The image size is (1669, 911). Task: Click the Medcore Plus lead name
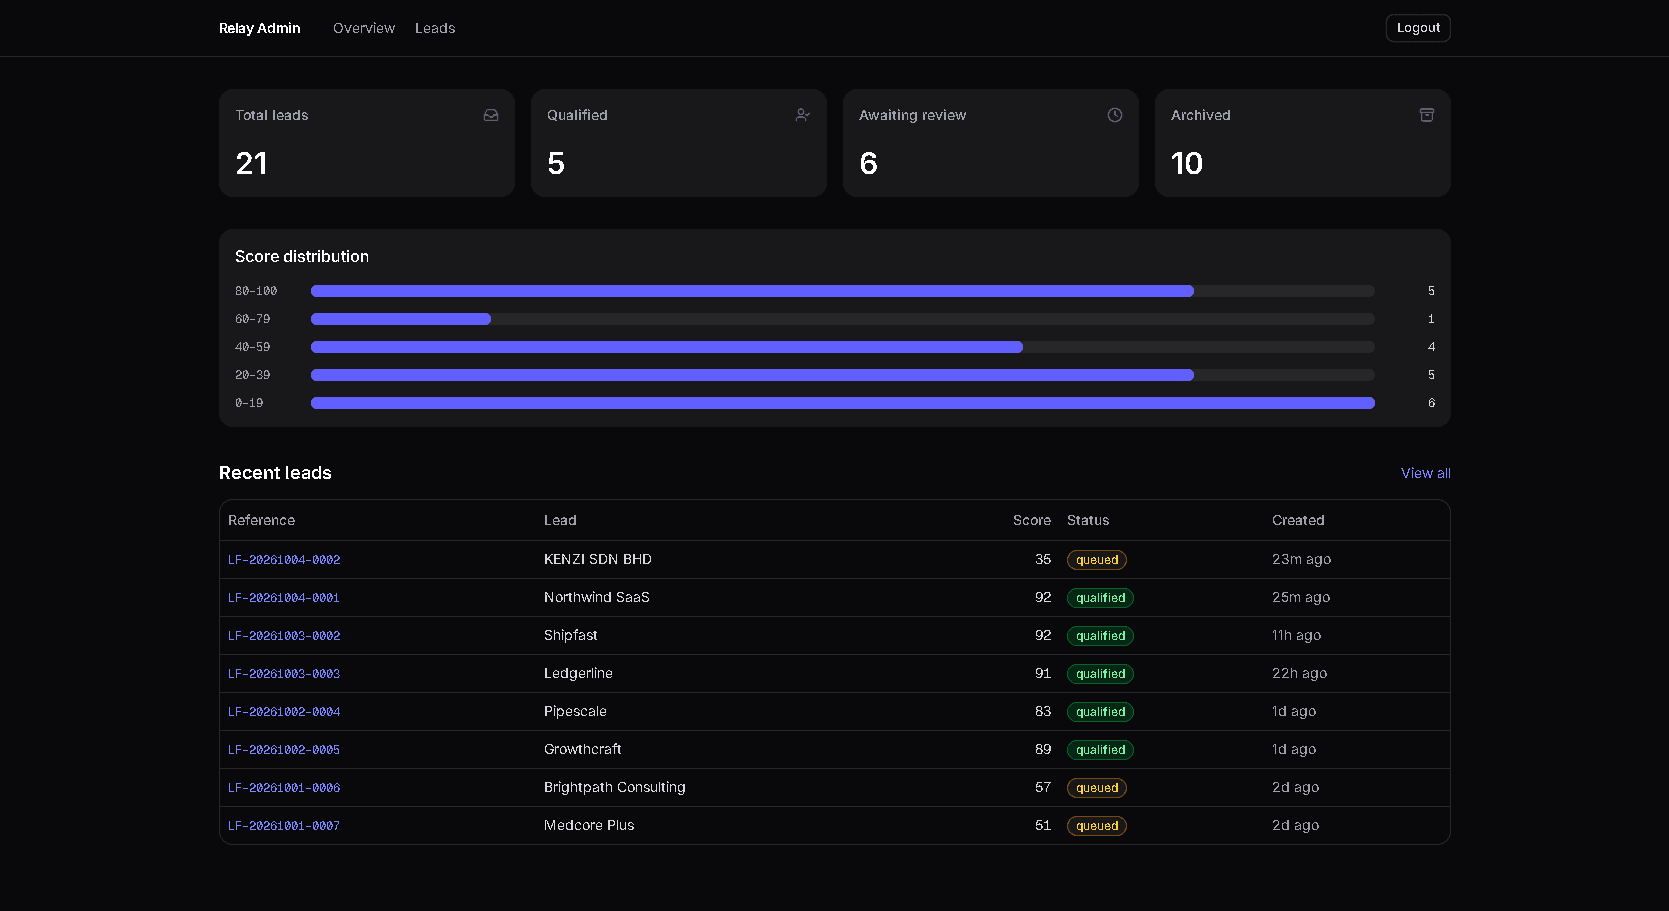tap(589, 825)
